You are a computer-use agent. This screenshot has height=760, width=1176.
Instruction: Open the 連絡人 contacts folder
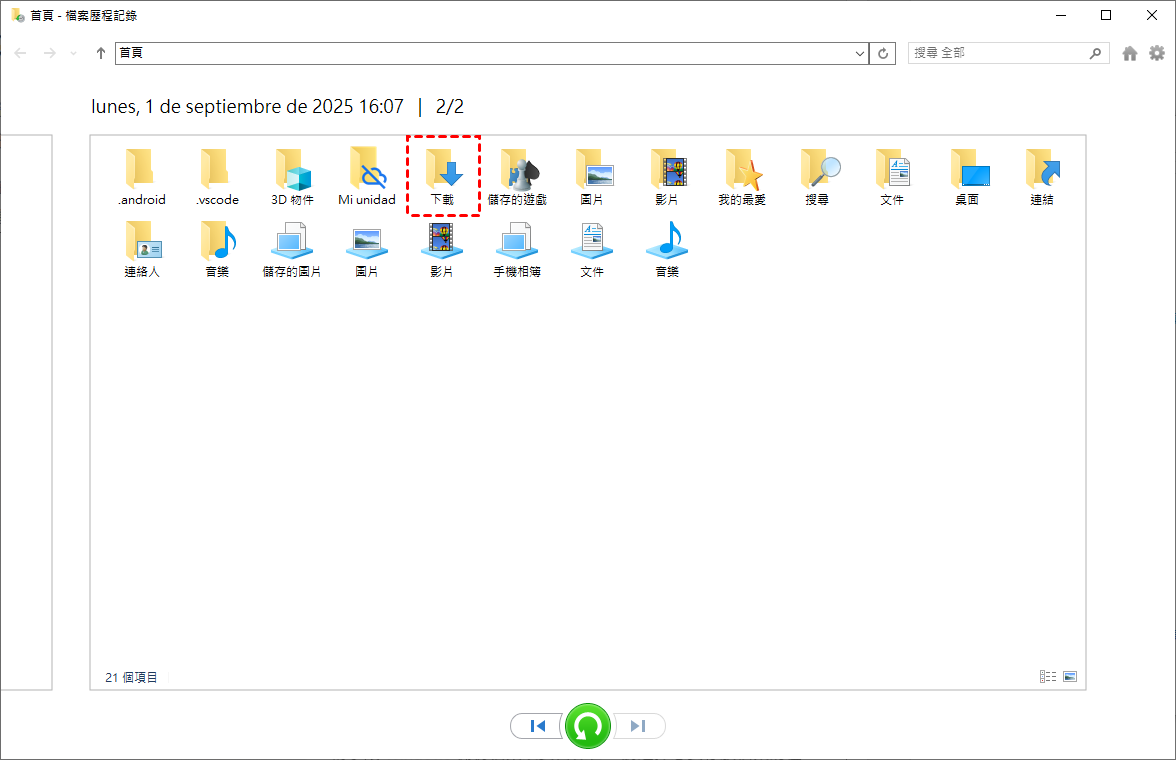(142, 246)
